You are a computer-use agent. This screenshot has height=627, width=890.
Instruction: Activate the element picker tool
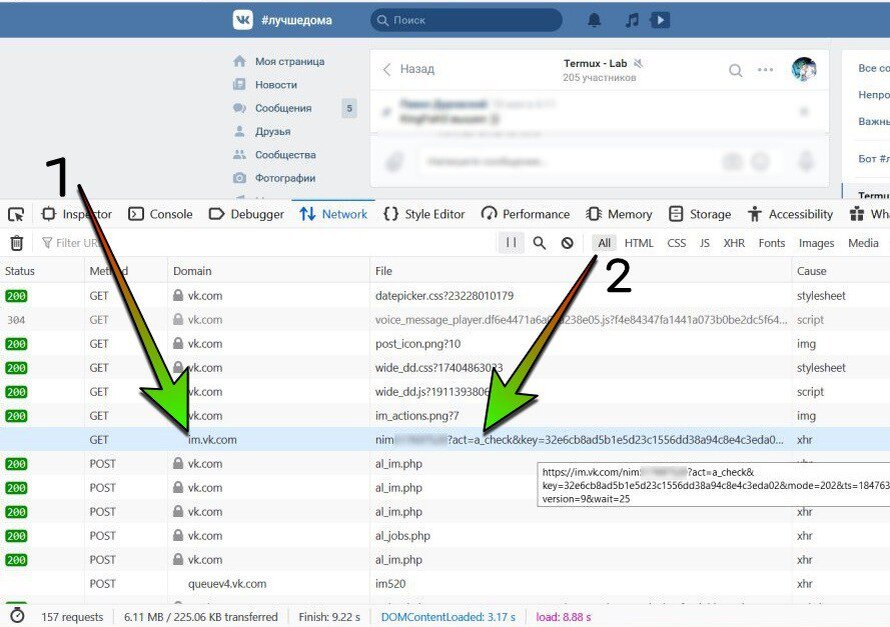[x=16, y=214]
